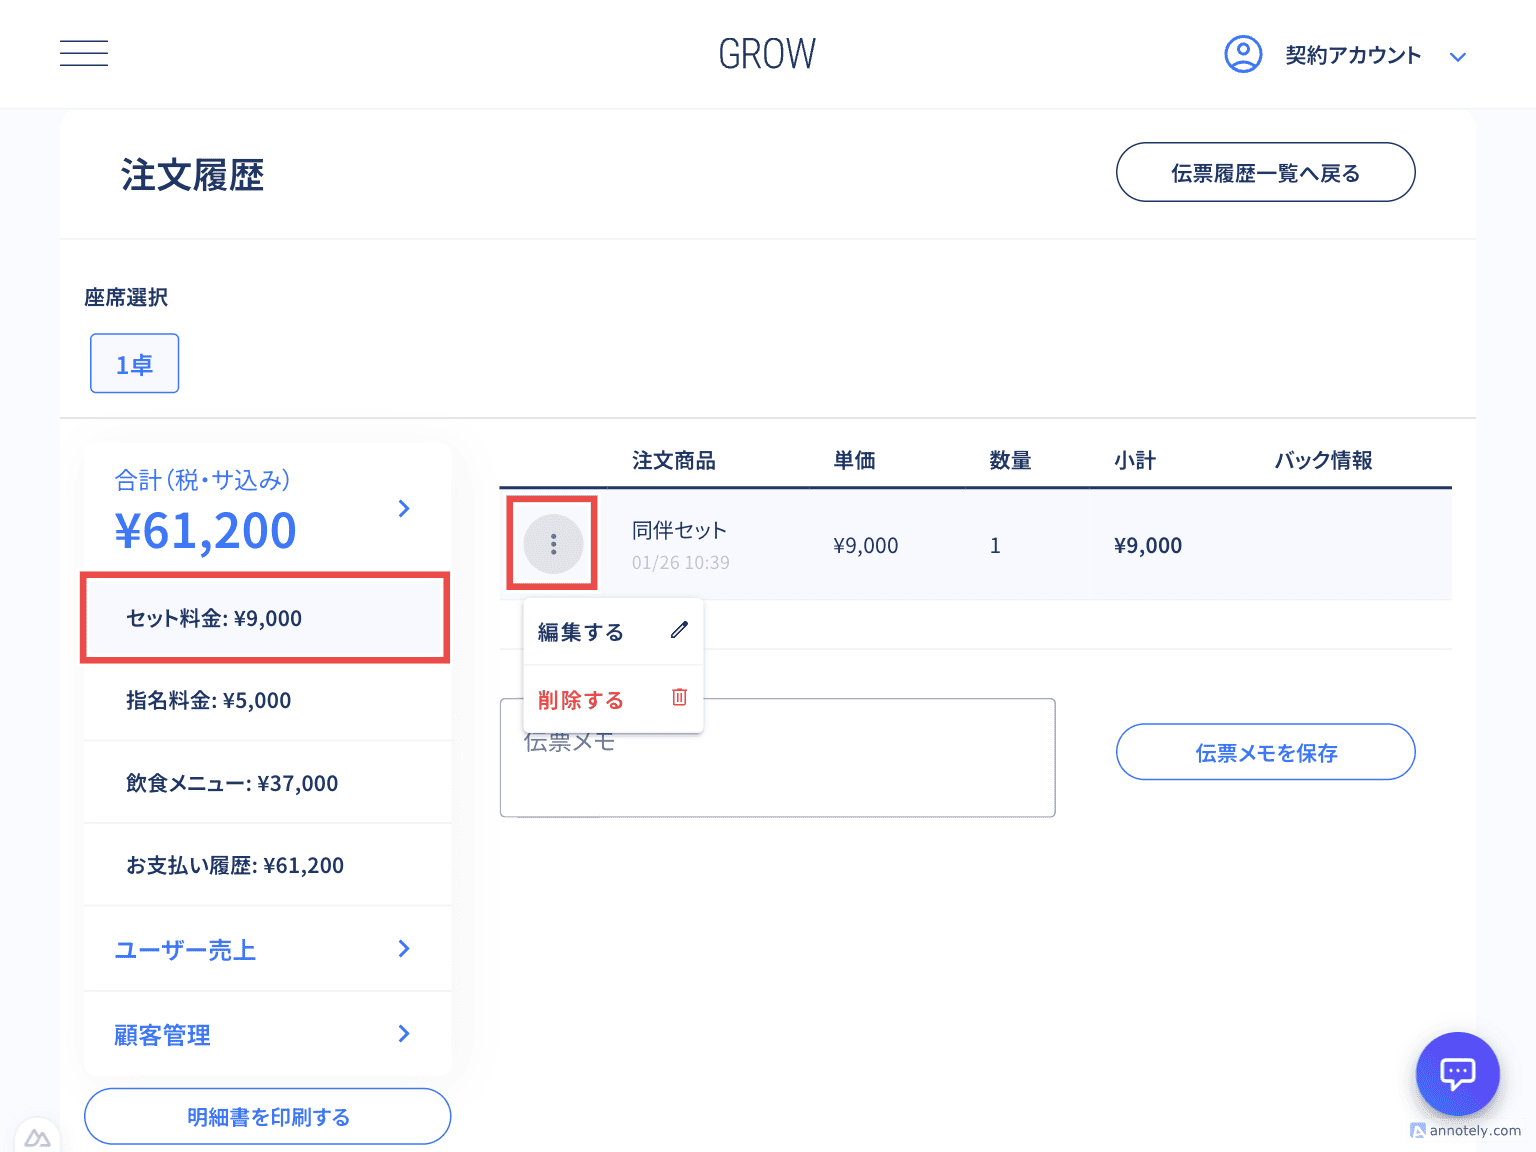The width and height of the screenshot is (1536, 1152).
Task: Expand the 顧客管理 section chevron
Action: 404,1033
